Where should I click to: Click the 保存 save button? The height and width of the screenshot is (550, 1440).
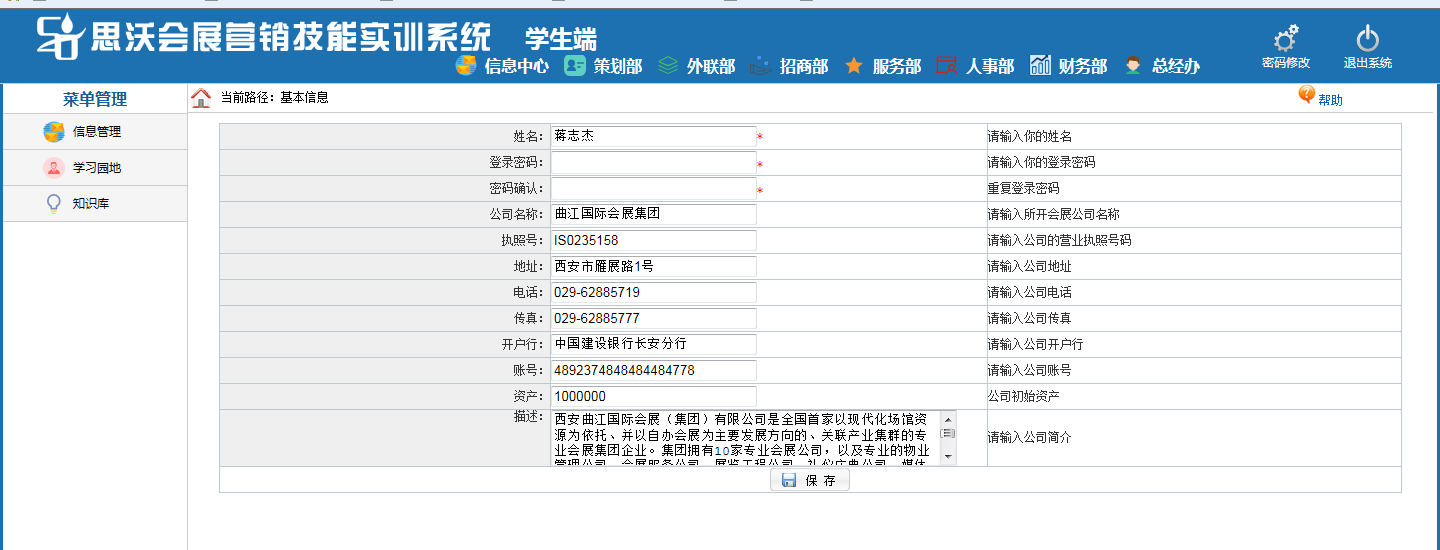[x=810, y=481]
